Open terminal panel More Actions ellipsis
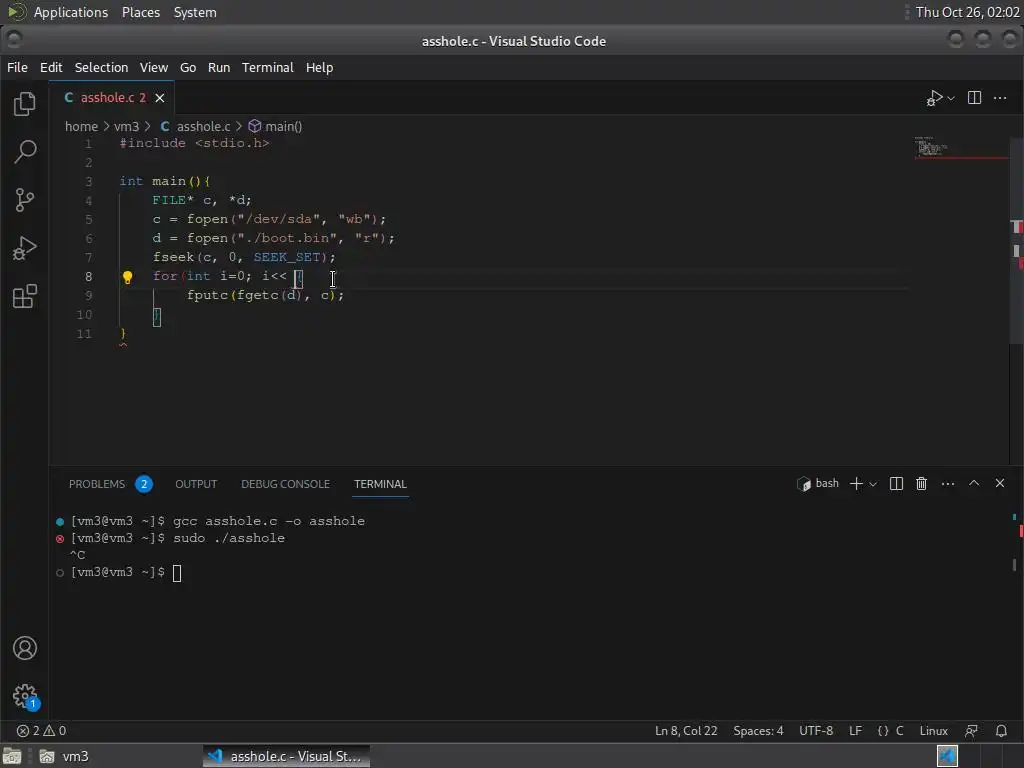The height and width of the screenshot is (768, 1024). tap(948, 483)
